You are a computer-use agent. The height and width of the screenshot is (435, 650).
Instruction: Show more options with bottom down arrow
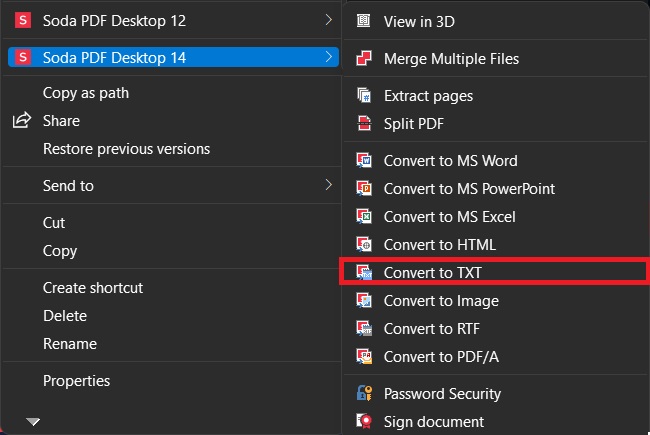[x=33, y=422]
